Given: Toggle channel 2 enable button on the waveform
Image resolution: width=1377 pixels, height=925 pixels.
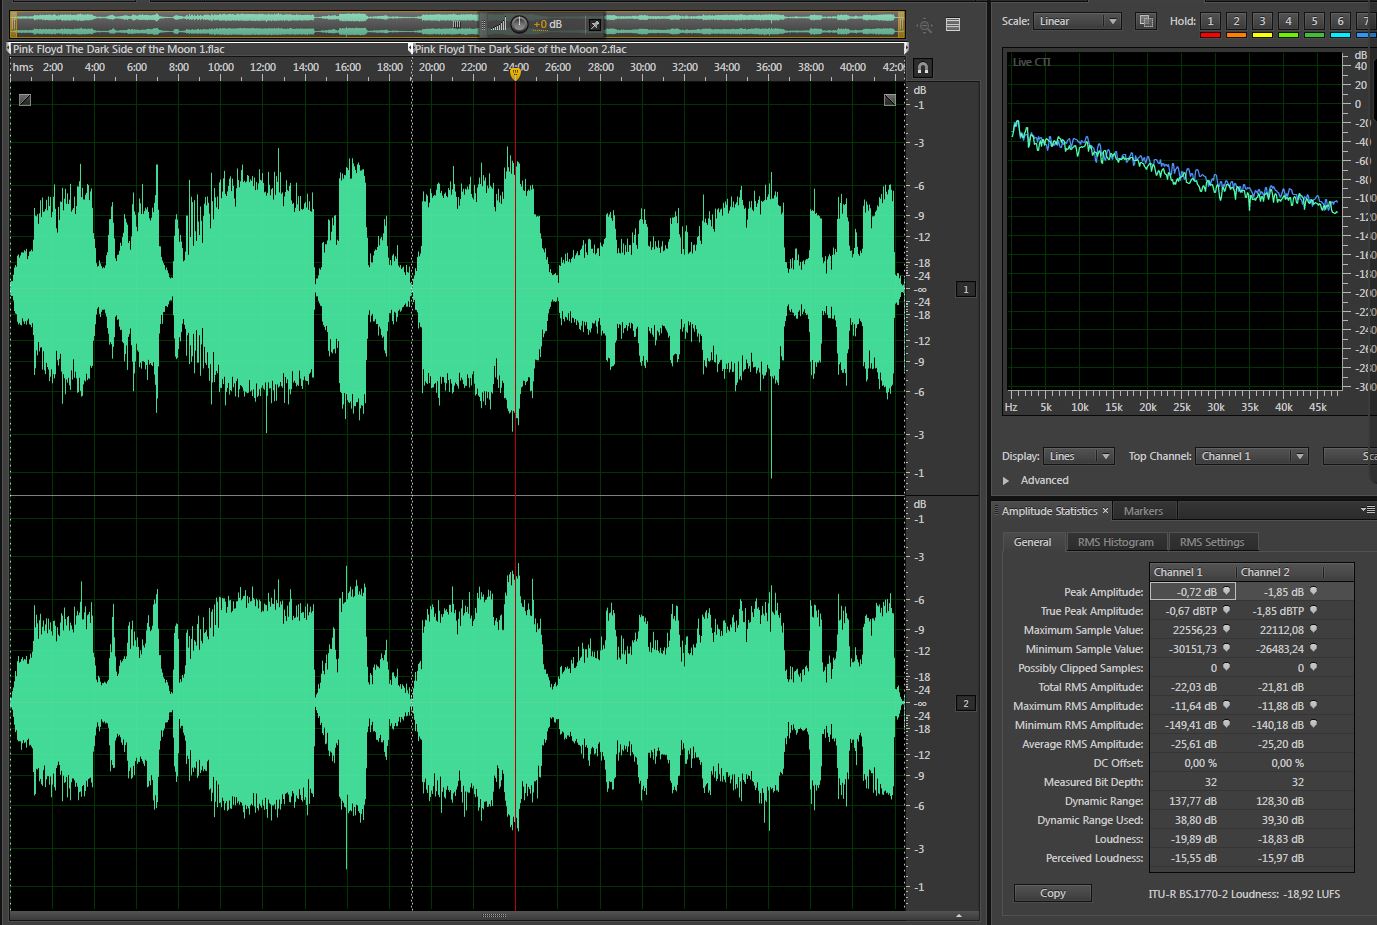Looking at the screenshot, I should click(965, 703).
